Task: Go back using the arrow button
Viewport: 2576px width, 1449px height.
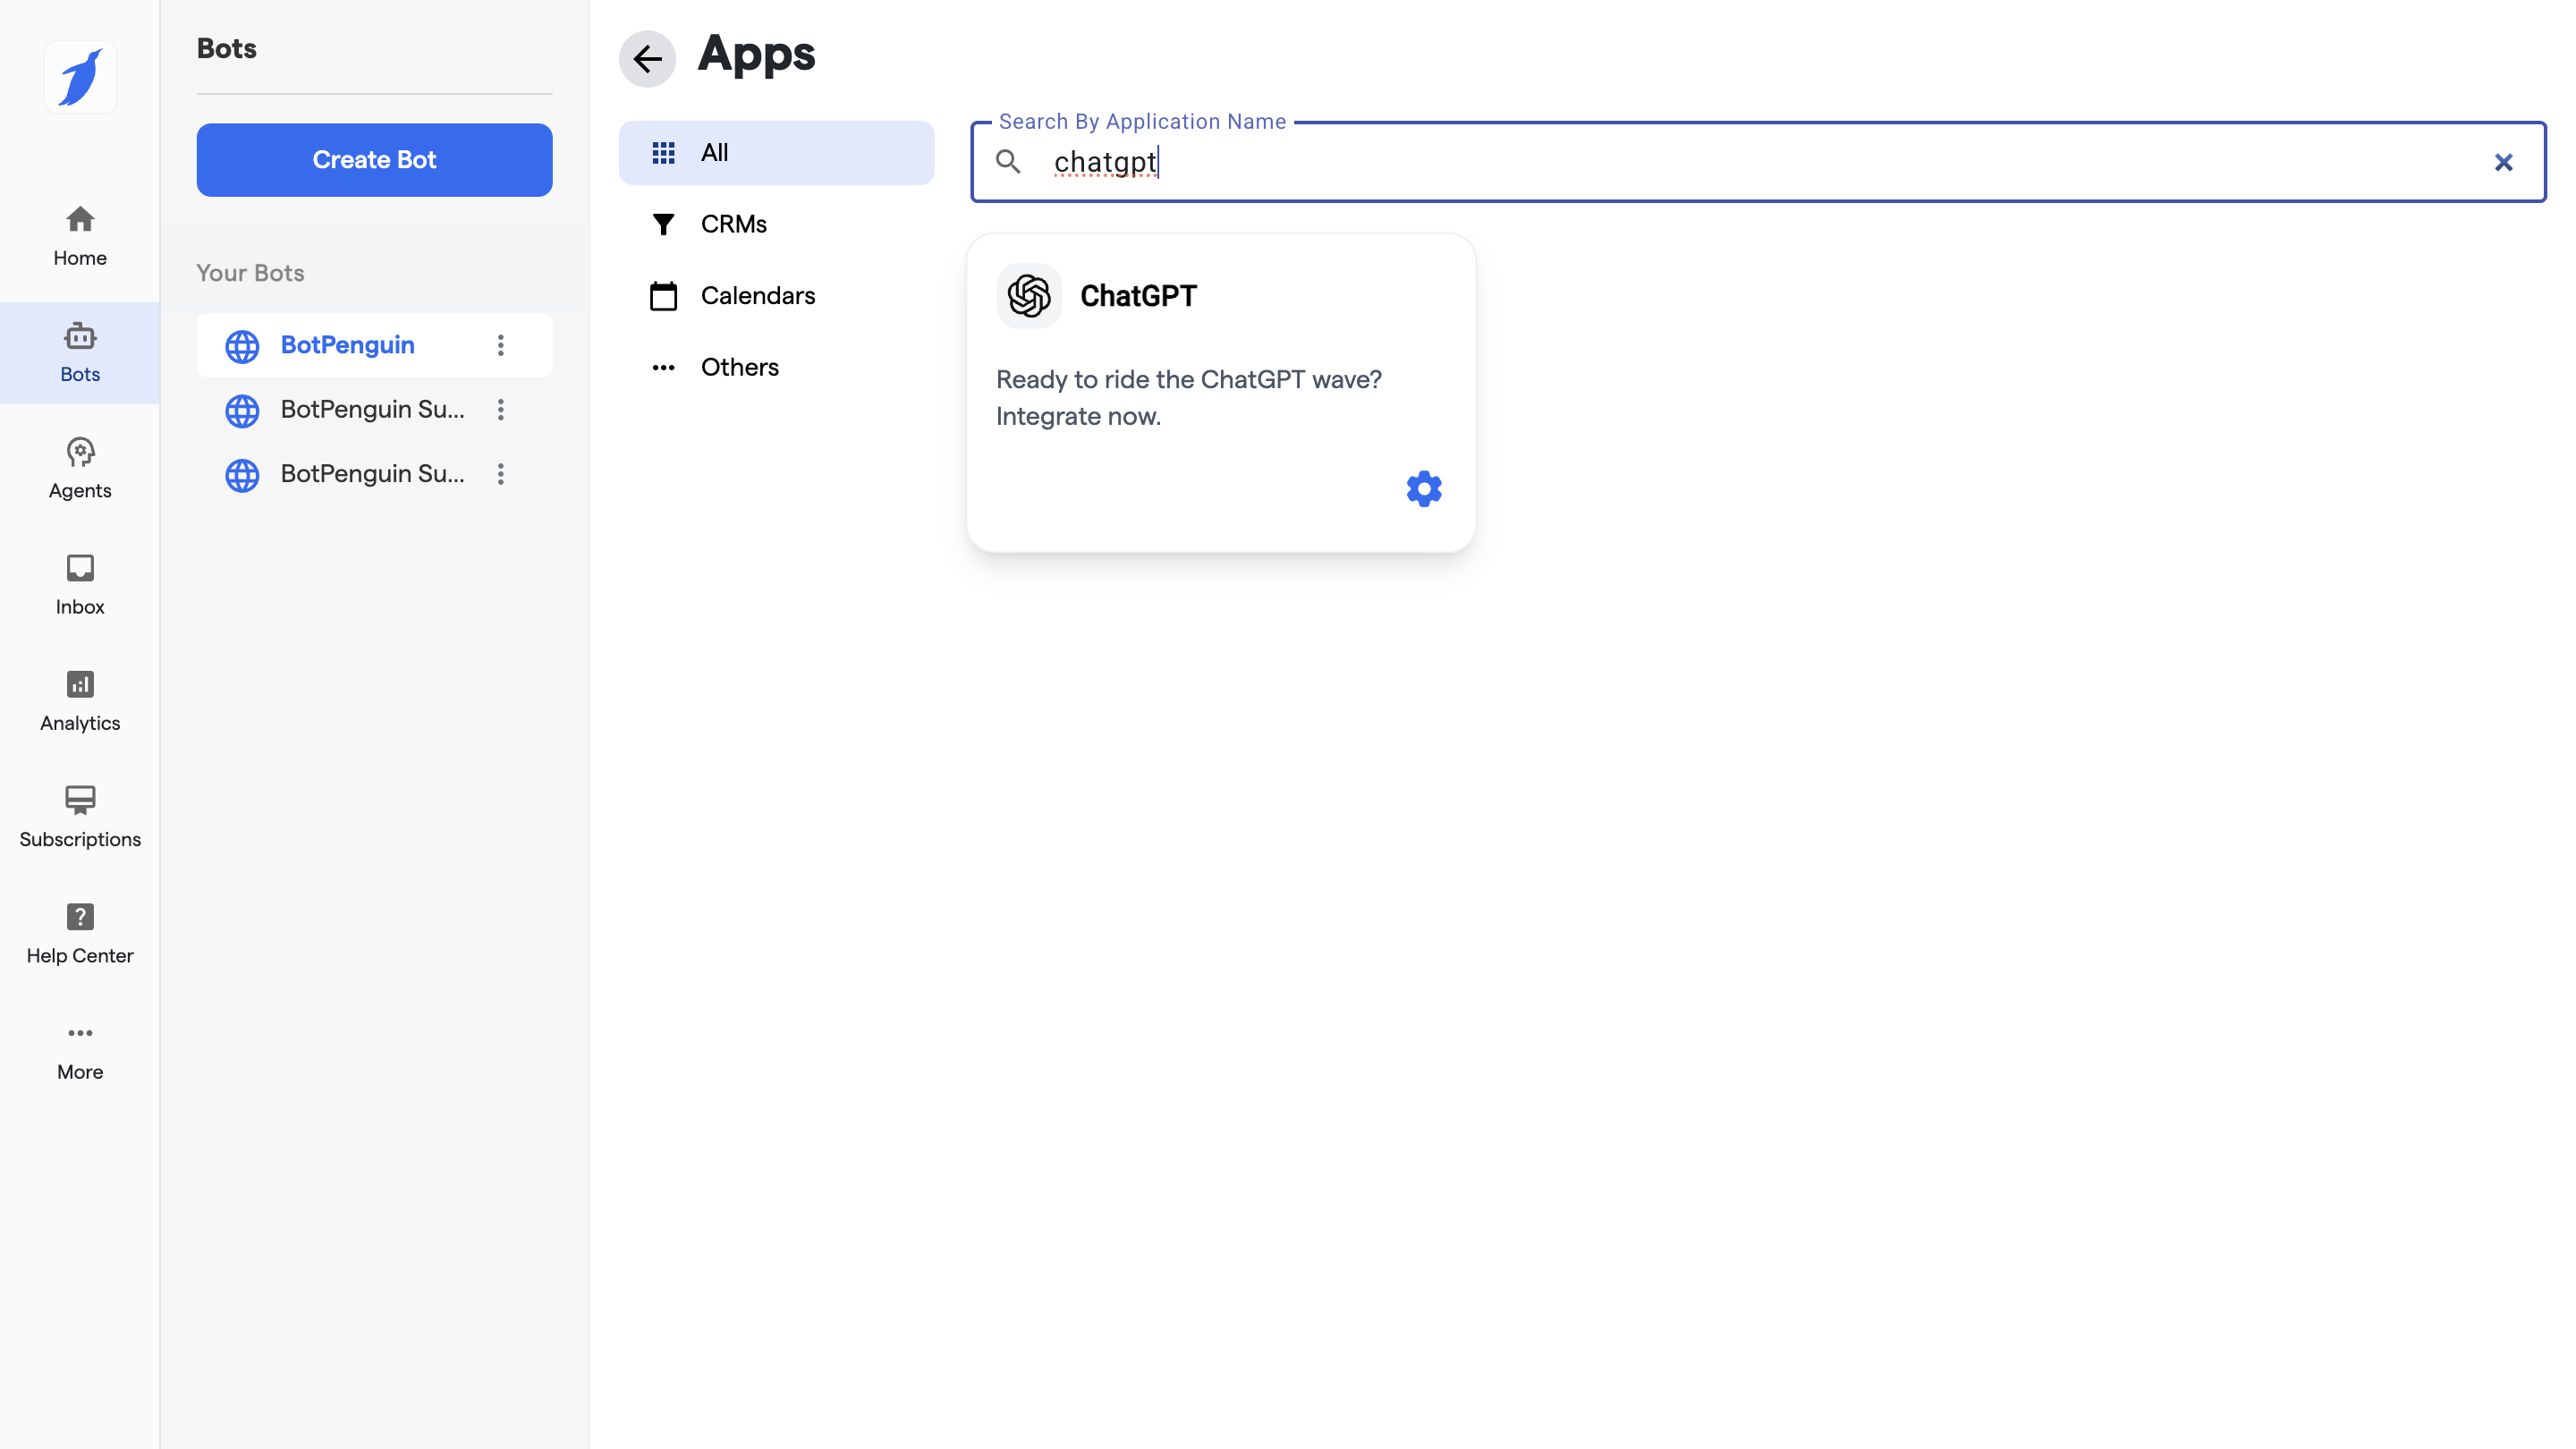Action: pyautogui.click(x=647, y=59)
